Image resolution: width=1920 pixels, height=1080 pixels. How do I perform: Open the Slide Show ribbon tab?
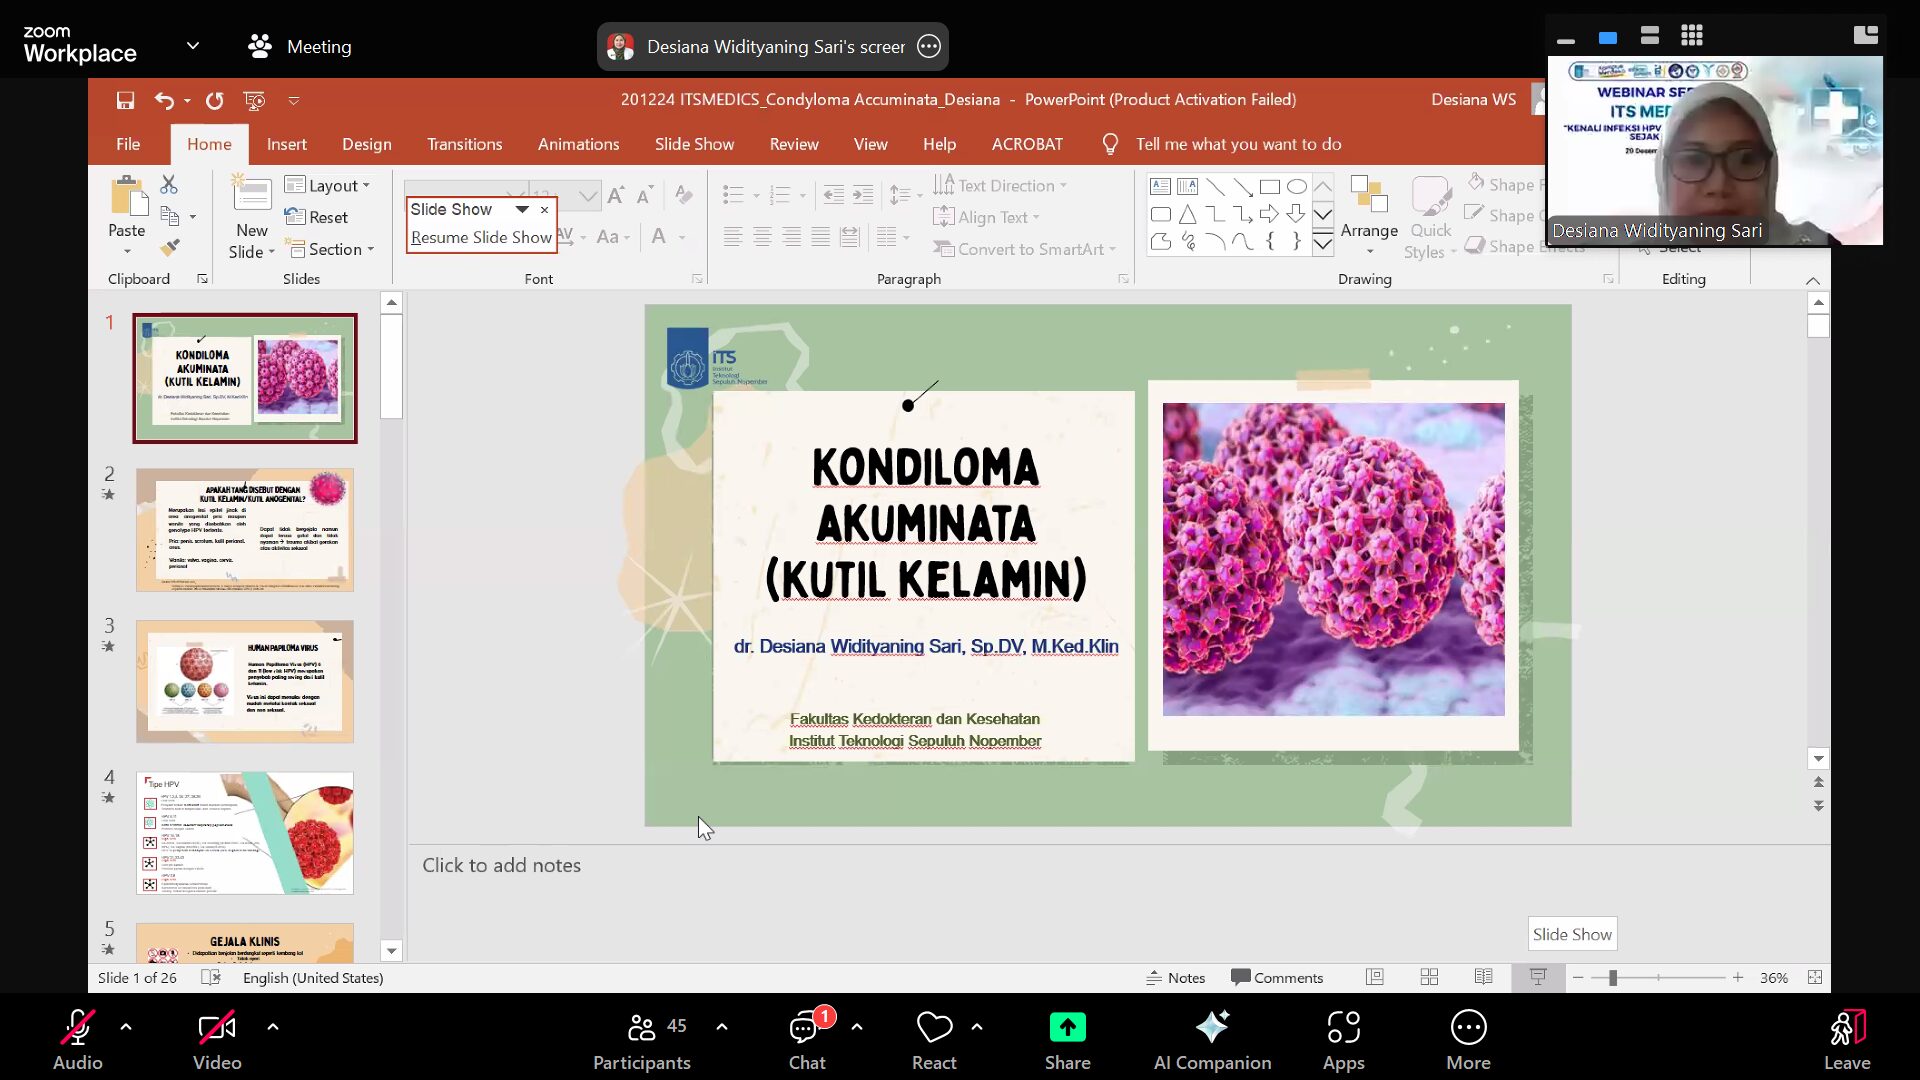[694, 144]
